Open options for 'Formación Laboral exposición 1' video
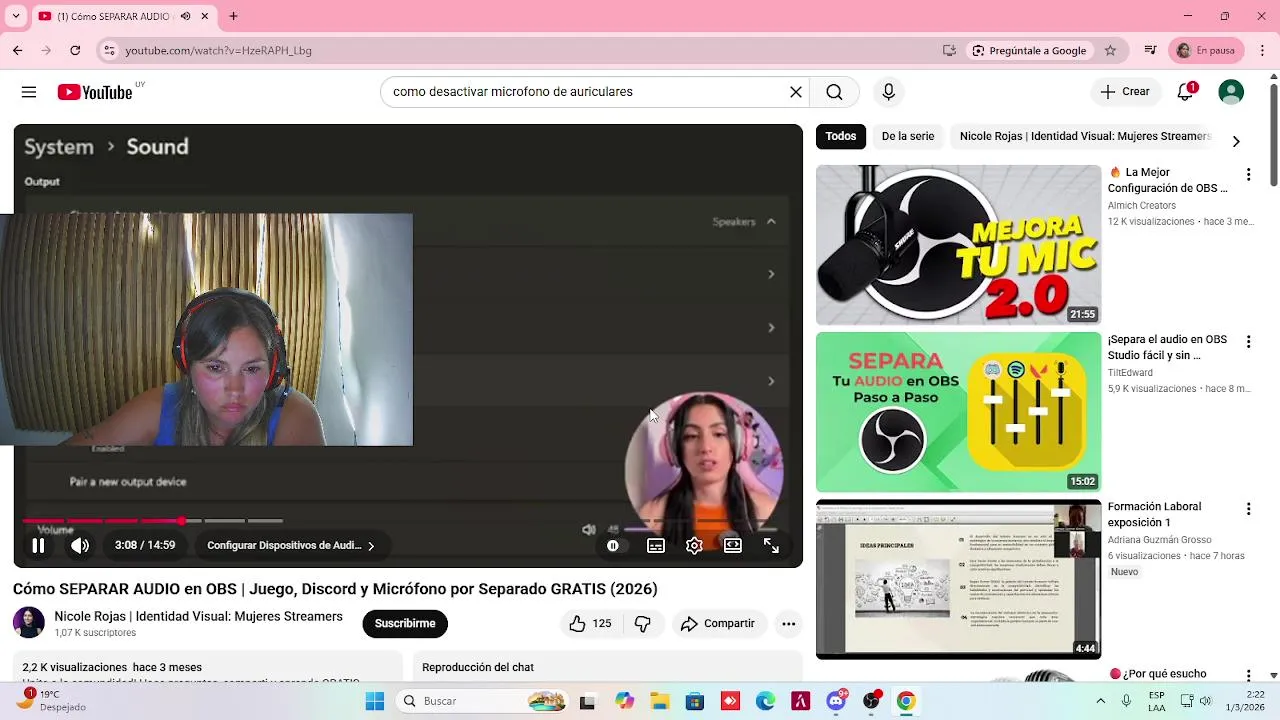1280x720 pixels. [1248, 508]
